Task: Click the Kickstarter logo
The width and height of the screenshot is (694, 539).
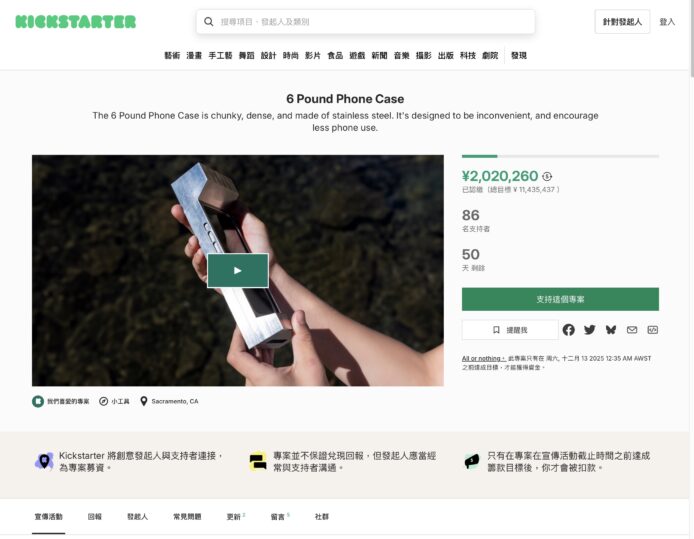Action: pos(76,22)
